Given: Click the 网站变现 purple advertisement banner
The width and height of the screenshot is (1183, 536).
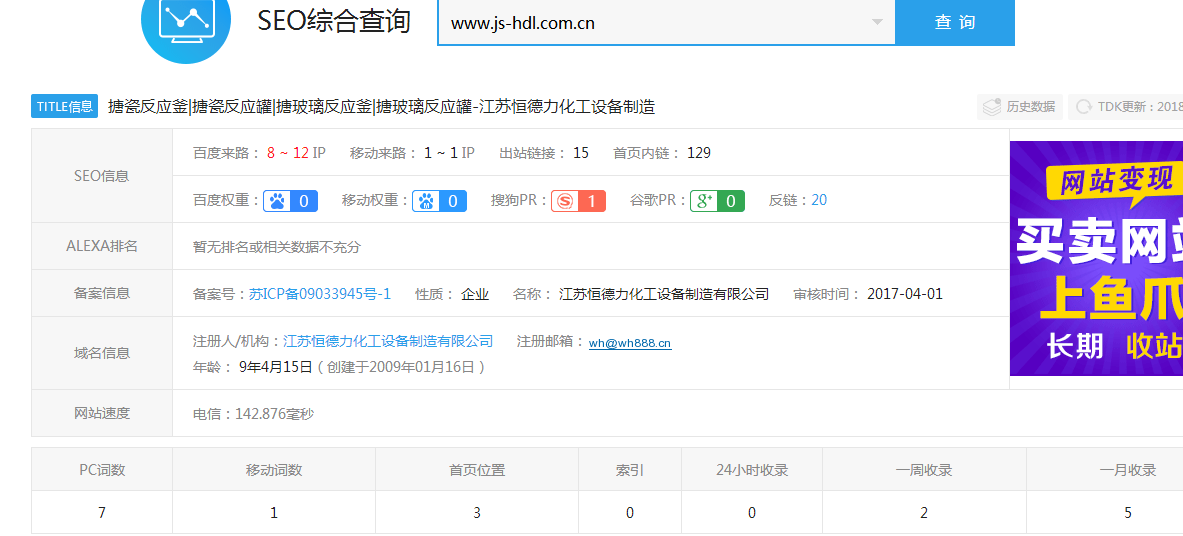Looking at the screenshot, I should tap(1096, 258).
